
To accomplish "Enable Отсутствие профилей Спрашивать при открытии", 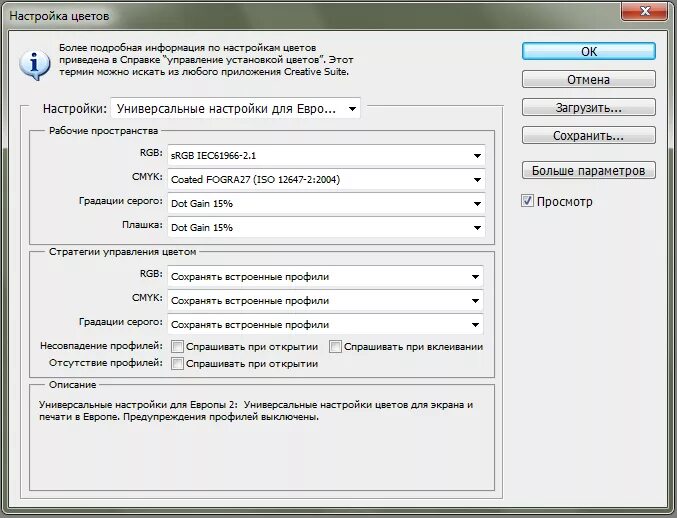I will point(177,363).
